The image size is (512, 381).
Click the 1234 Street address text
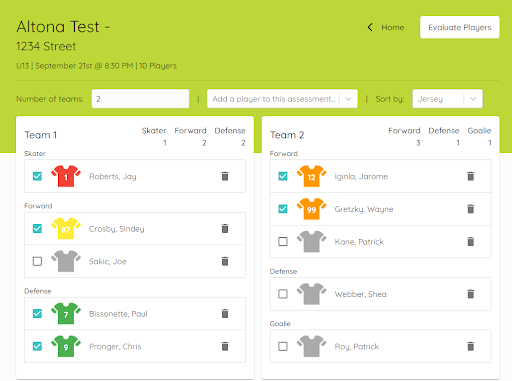click(x=46, y=46)
